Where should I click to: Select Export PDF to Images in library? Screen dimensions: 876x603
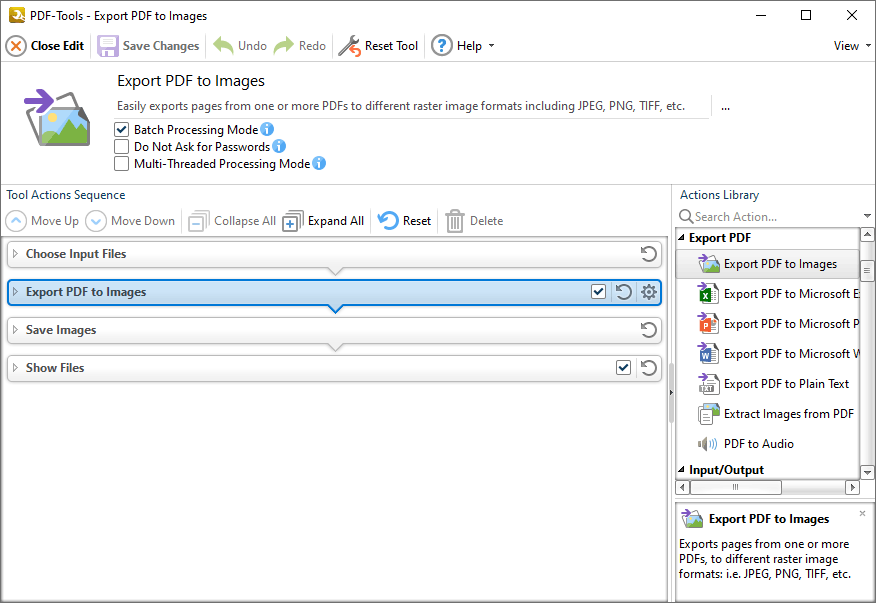click(768, 264)
